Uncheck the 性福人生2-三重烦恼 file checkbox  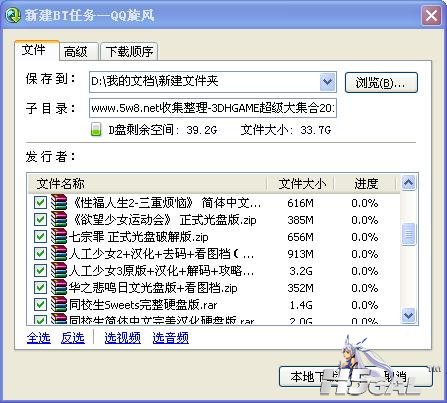coord(40,202)
